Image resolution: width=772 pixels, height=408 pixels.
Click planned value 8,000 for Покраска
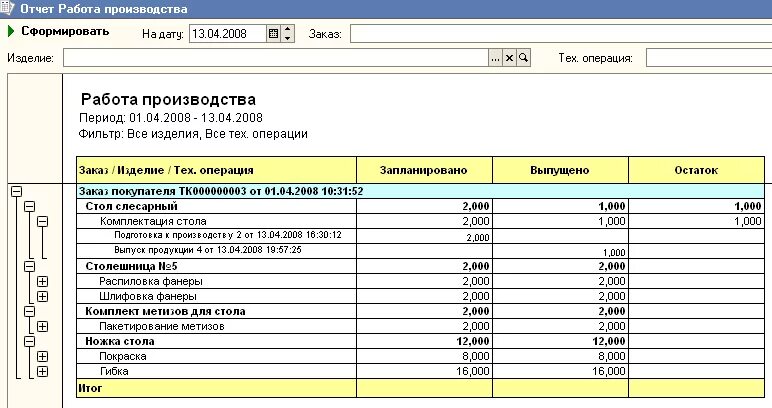pyautogui.click(x=476, y=356)
